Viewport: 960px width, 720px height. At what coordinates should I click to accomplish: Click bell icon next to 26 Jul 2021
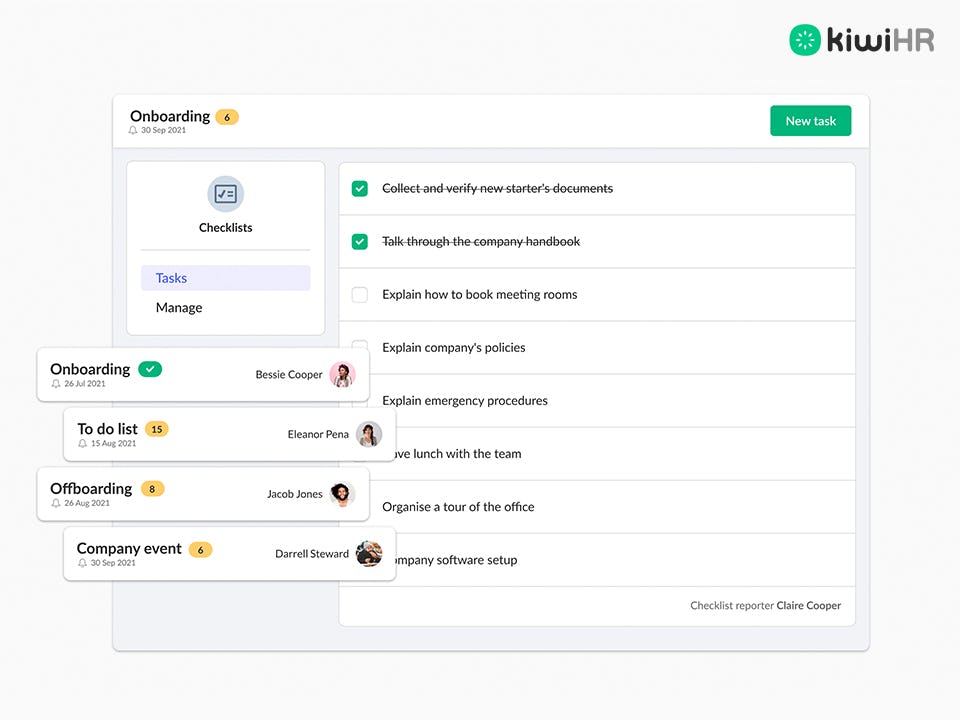coord(56,384)
